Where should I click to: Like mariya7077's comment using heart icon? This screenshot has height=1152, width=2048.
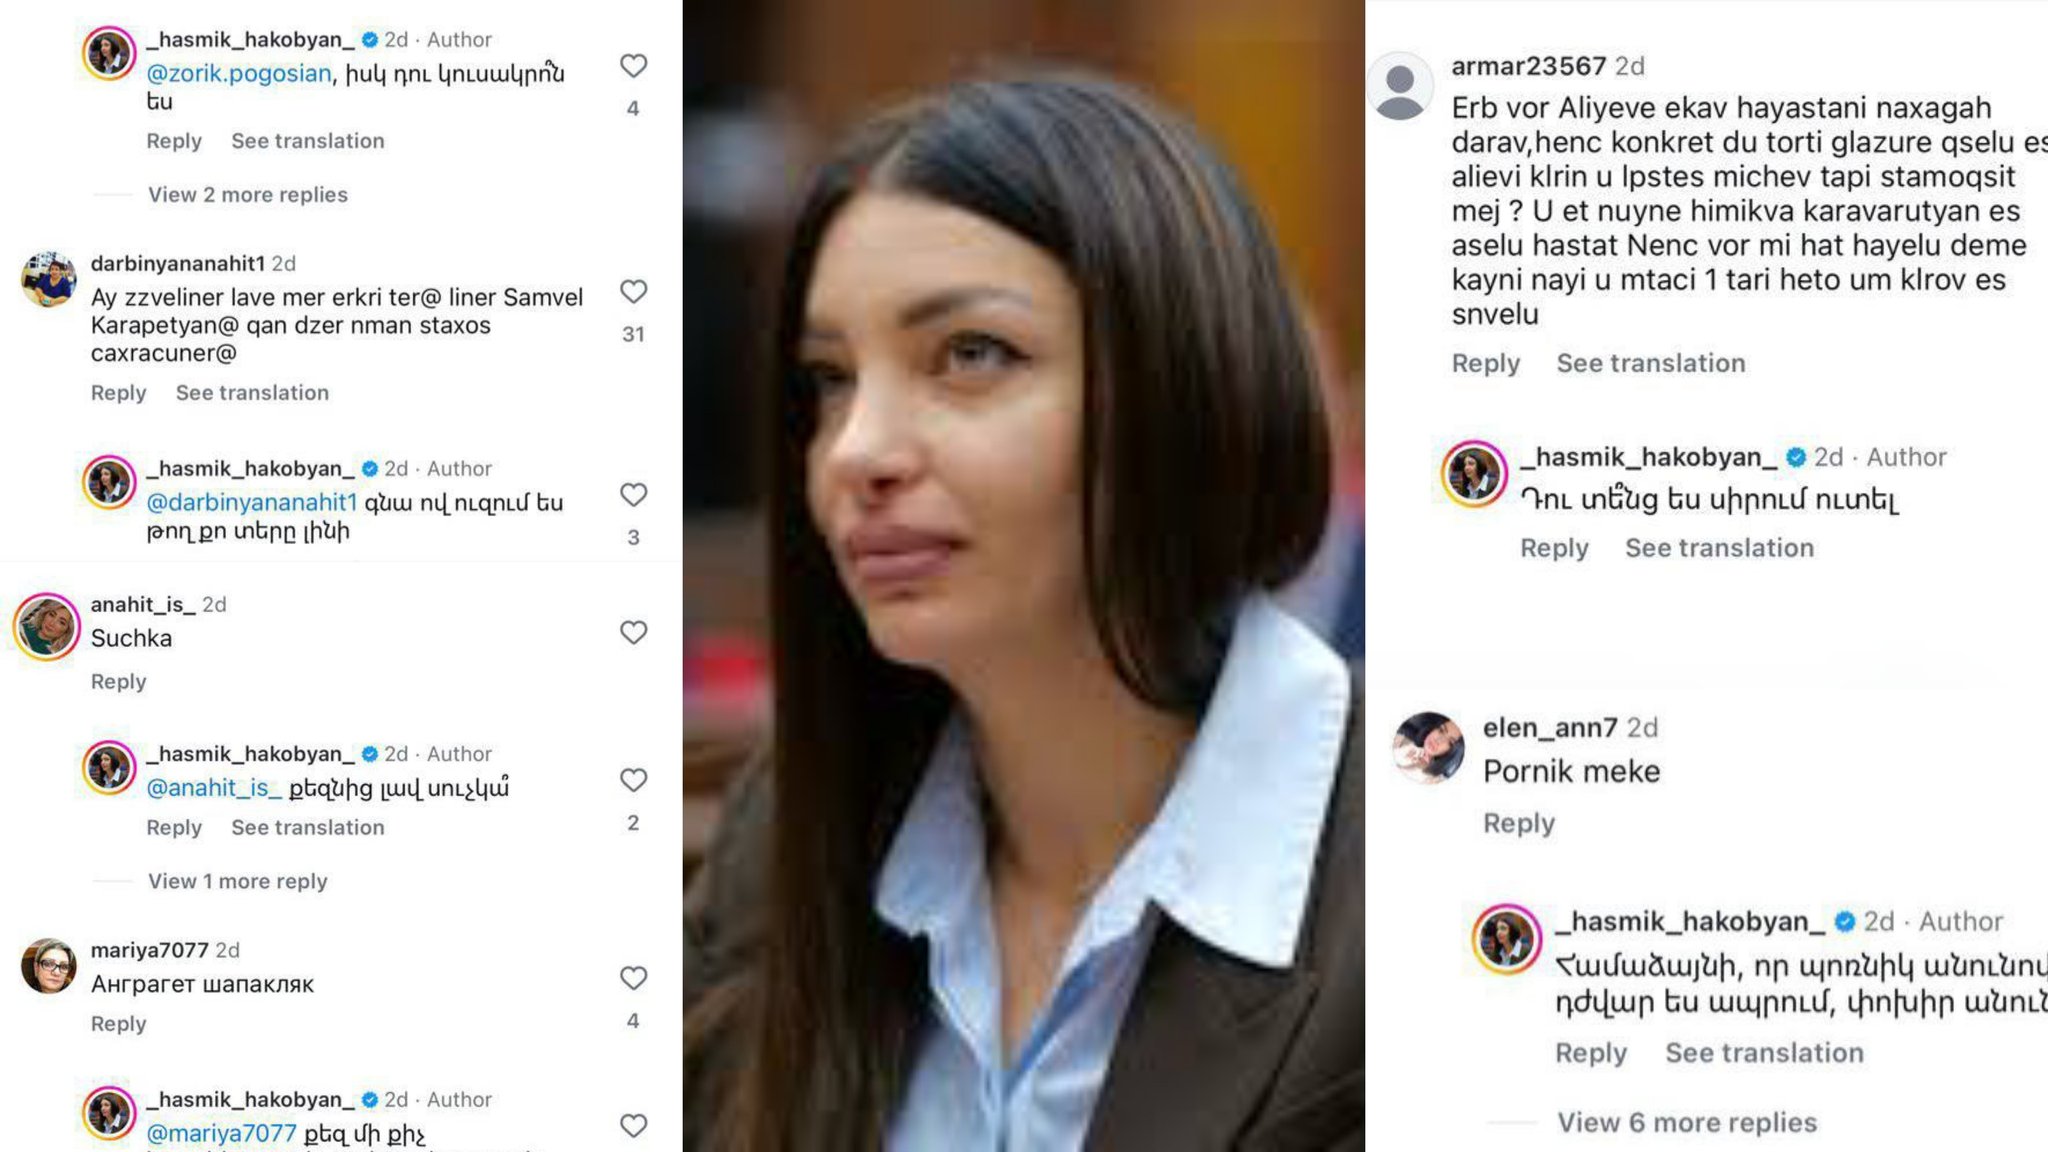633,977
